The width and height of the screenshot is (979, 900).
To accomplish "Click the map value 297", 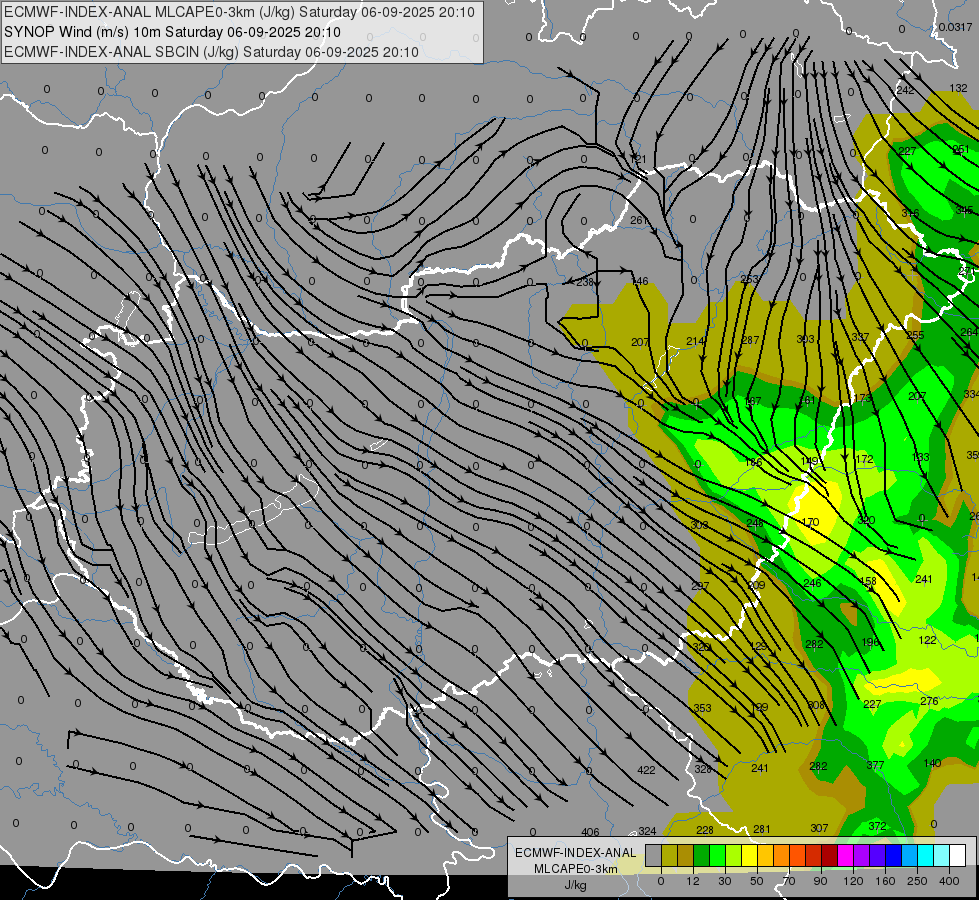I will pyautogui.click(x=701, y=586).
